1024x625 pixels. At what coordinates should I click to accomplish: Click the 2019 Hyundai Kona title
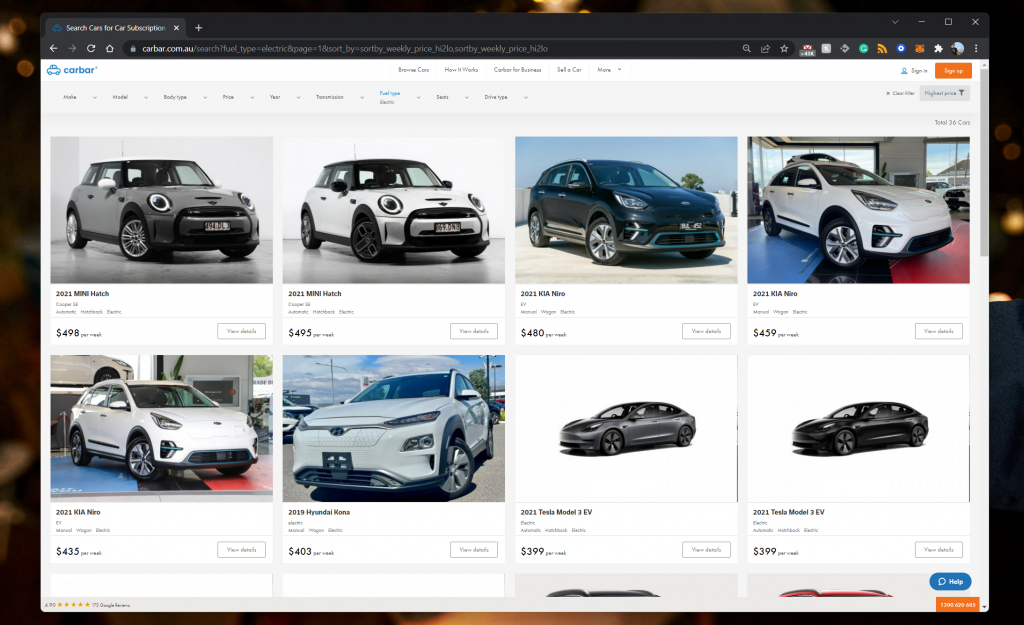coord(319,512)
